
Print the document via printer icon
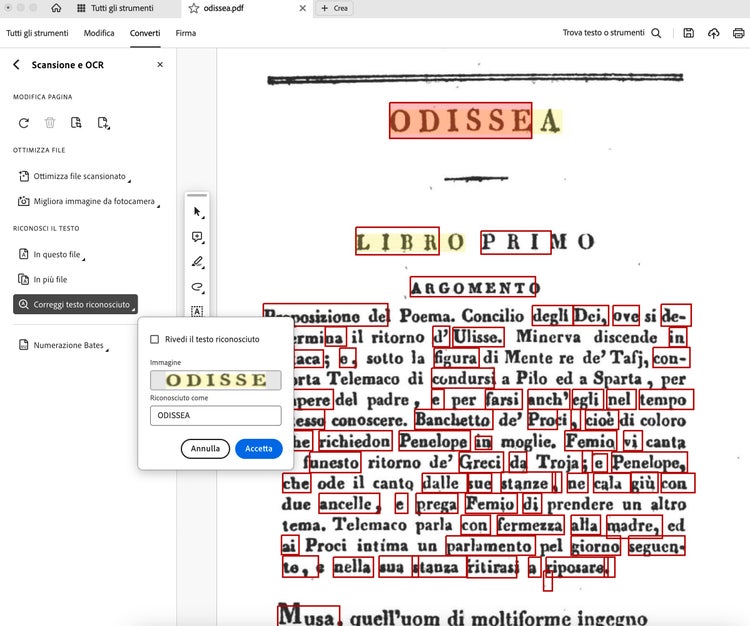[739, 33]
